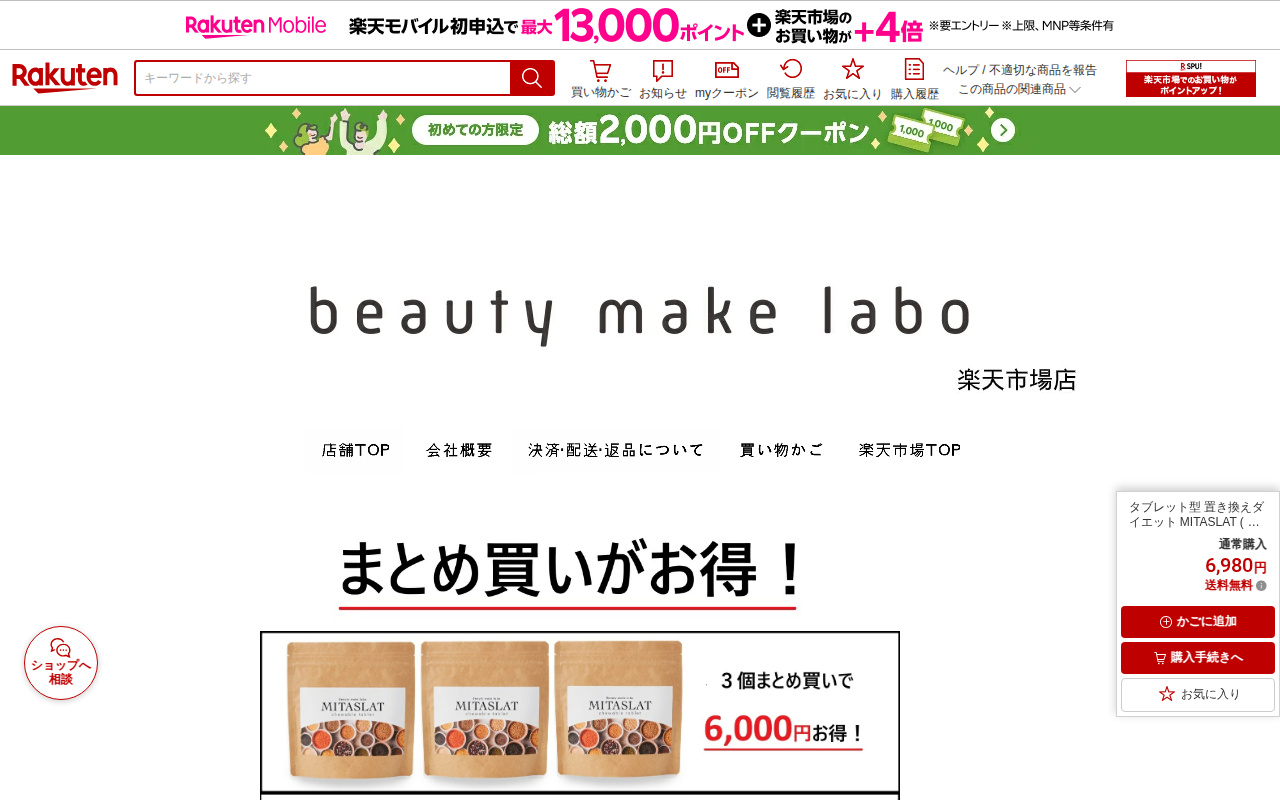Open the 閲覧履歴 browsing history icon
This screenshot has width=1280, height=800.
(791, 80)
